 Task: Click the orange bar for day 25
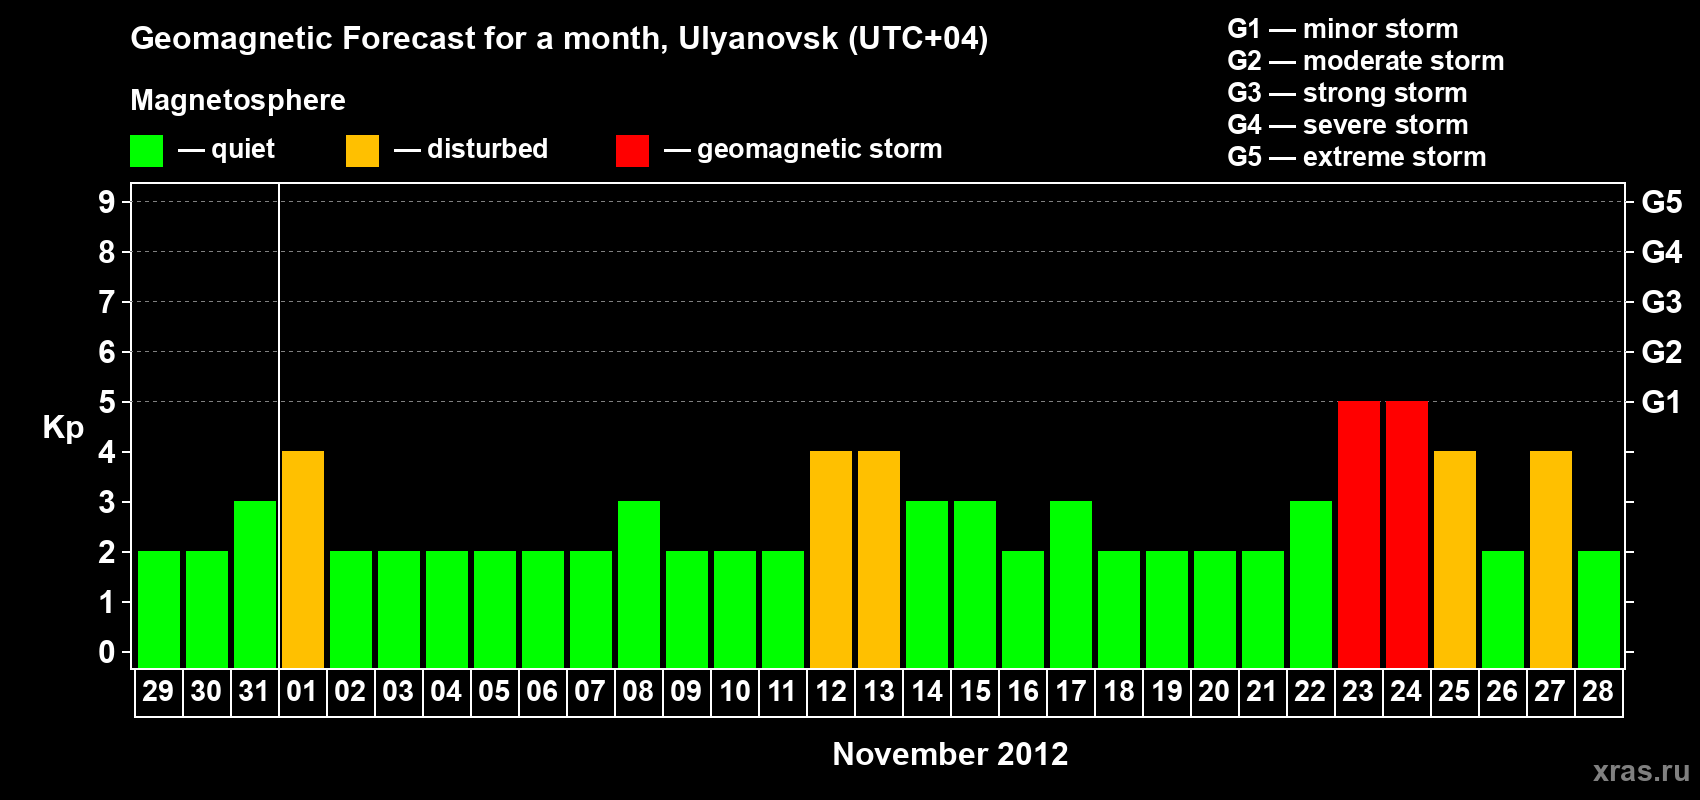pos(1455,559)
